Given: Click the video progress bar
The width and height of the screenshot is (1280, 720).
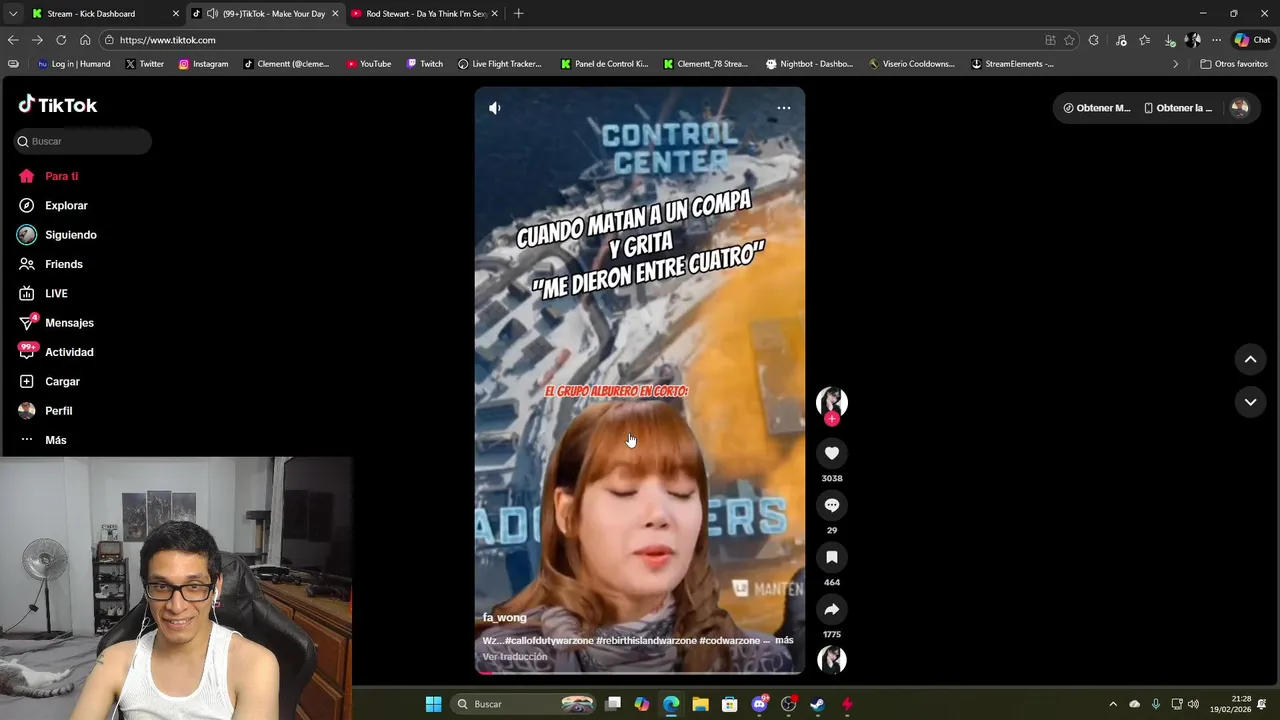Looking at the screenshot, I should pos(640,672).
